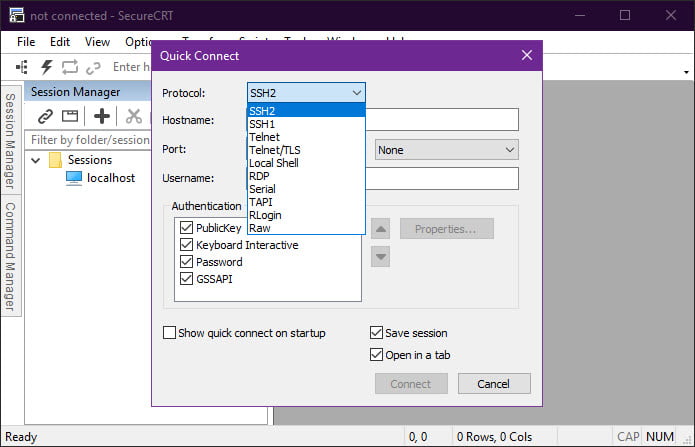
Task: Click the Disconnect chain toolbar icon
Action: click(93, 68)
